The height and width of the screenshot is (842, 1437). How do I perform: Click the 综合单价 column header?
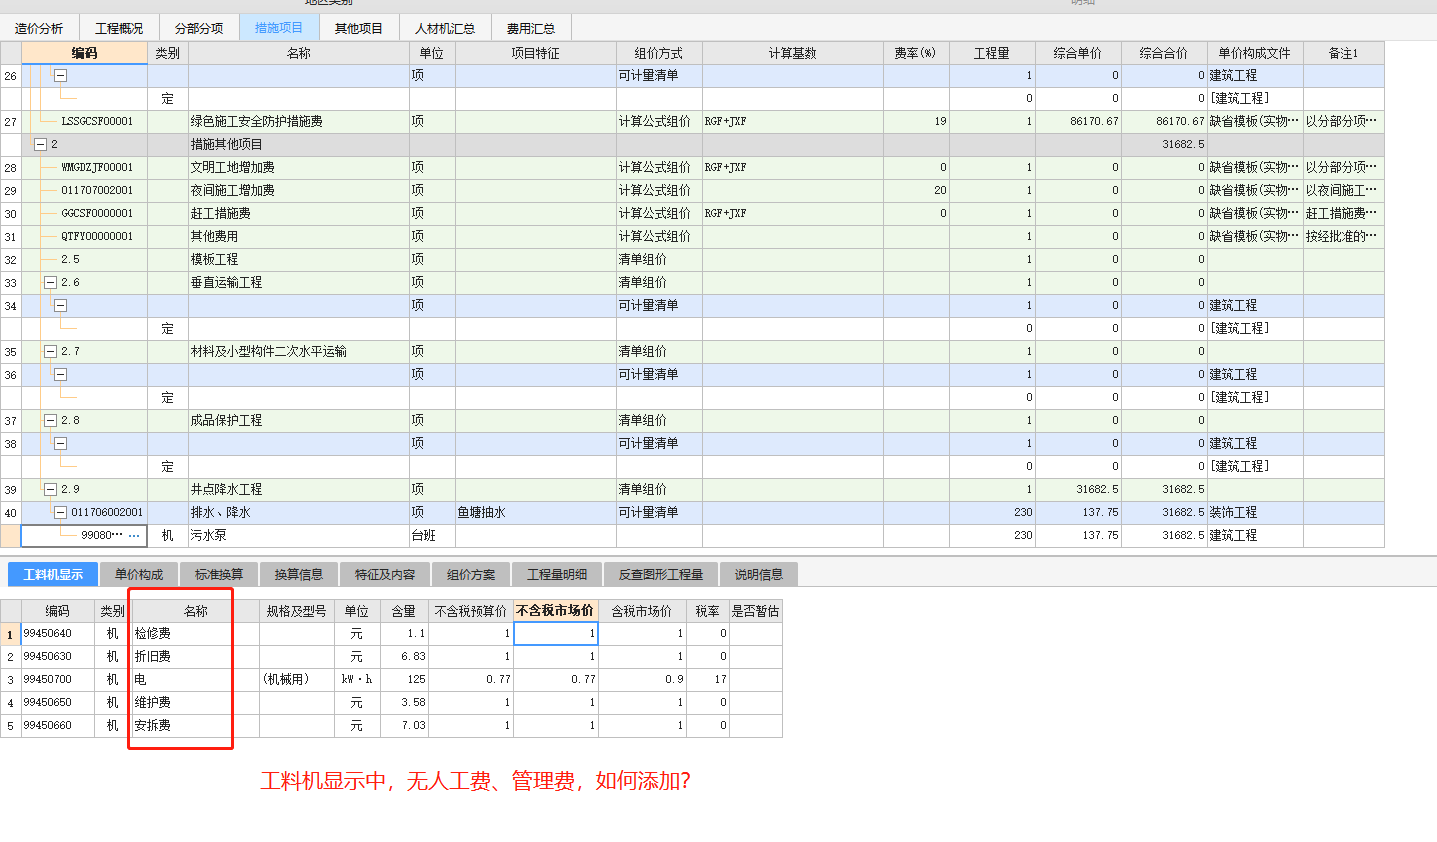coord(1077,53)
